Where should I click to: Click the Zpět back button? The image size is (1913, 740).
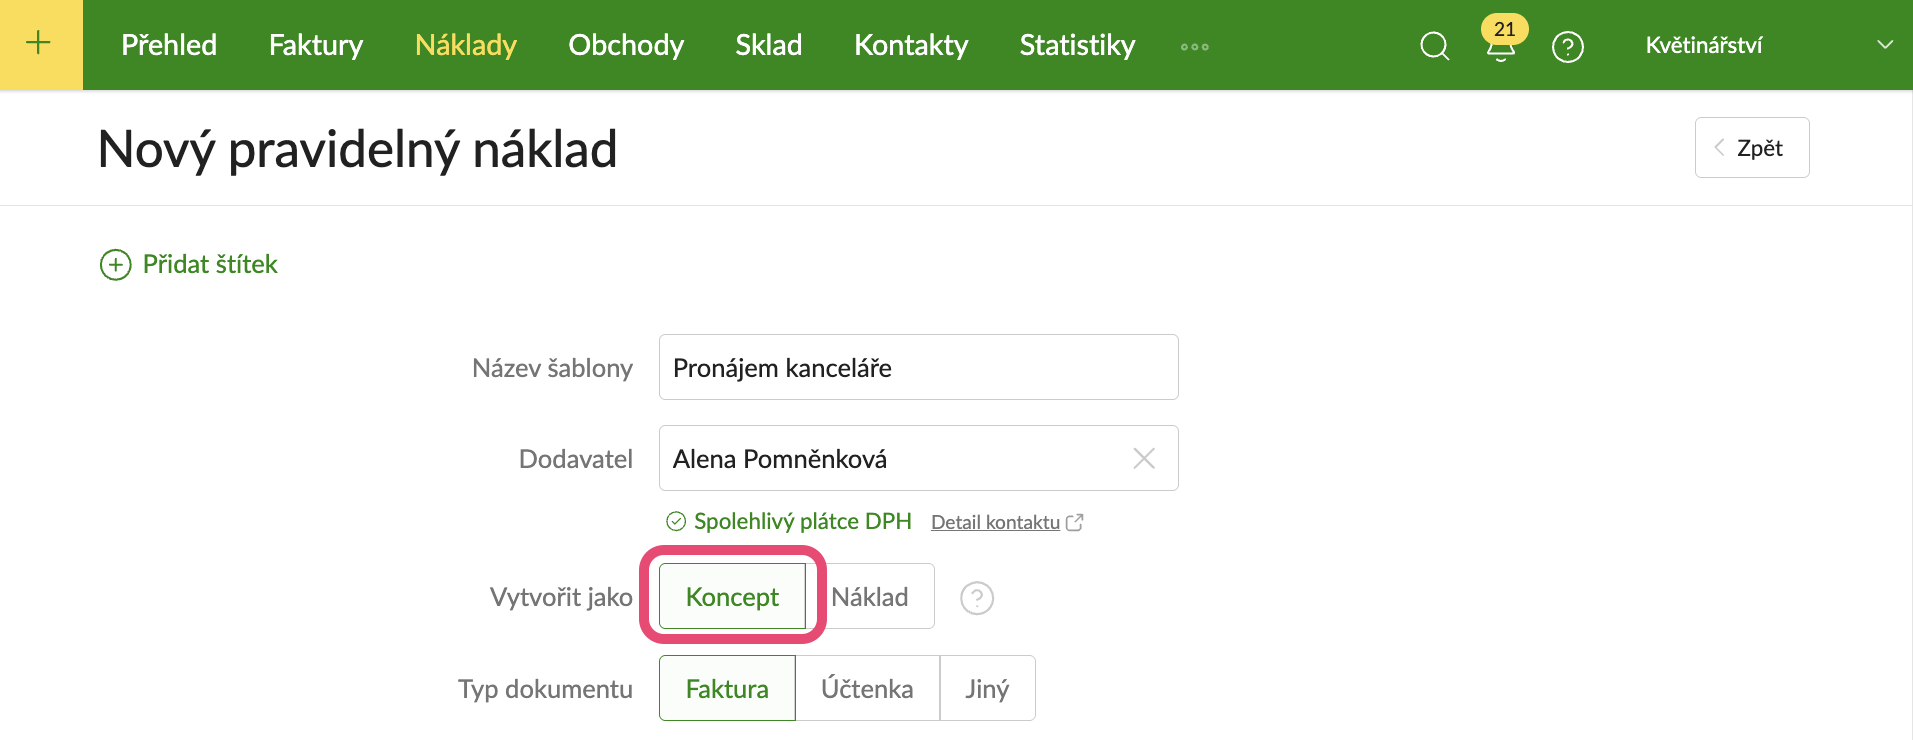(1752, 148)
